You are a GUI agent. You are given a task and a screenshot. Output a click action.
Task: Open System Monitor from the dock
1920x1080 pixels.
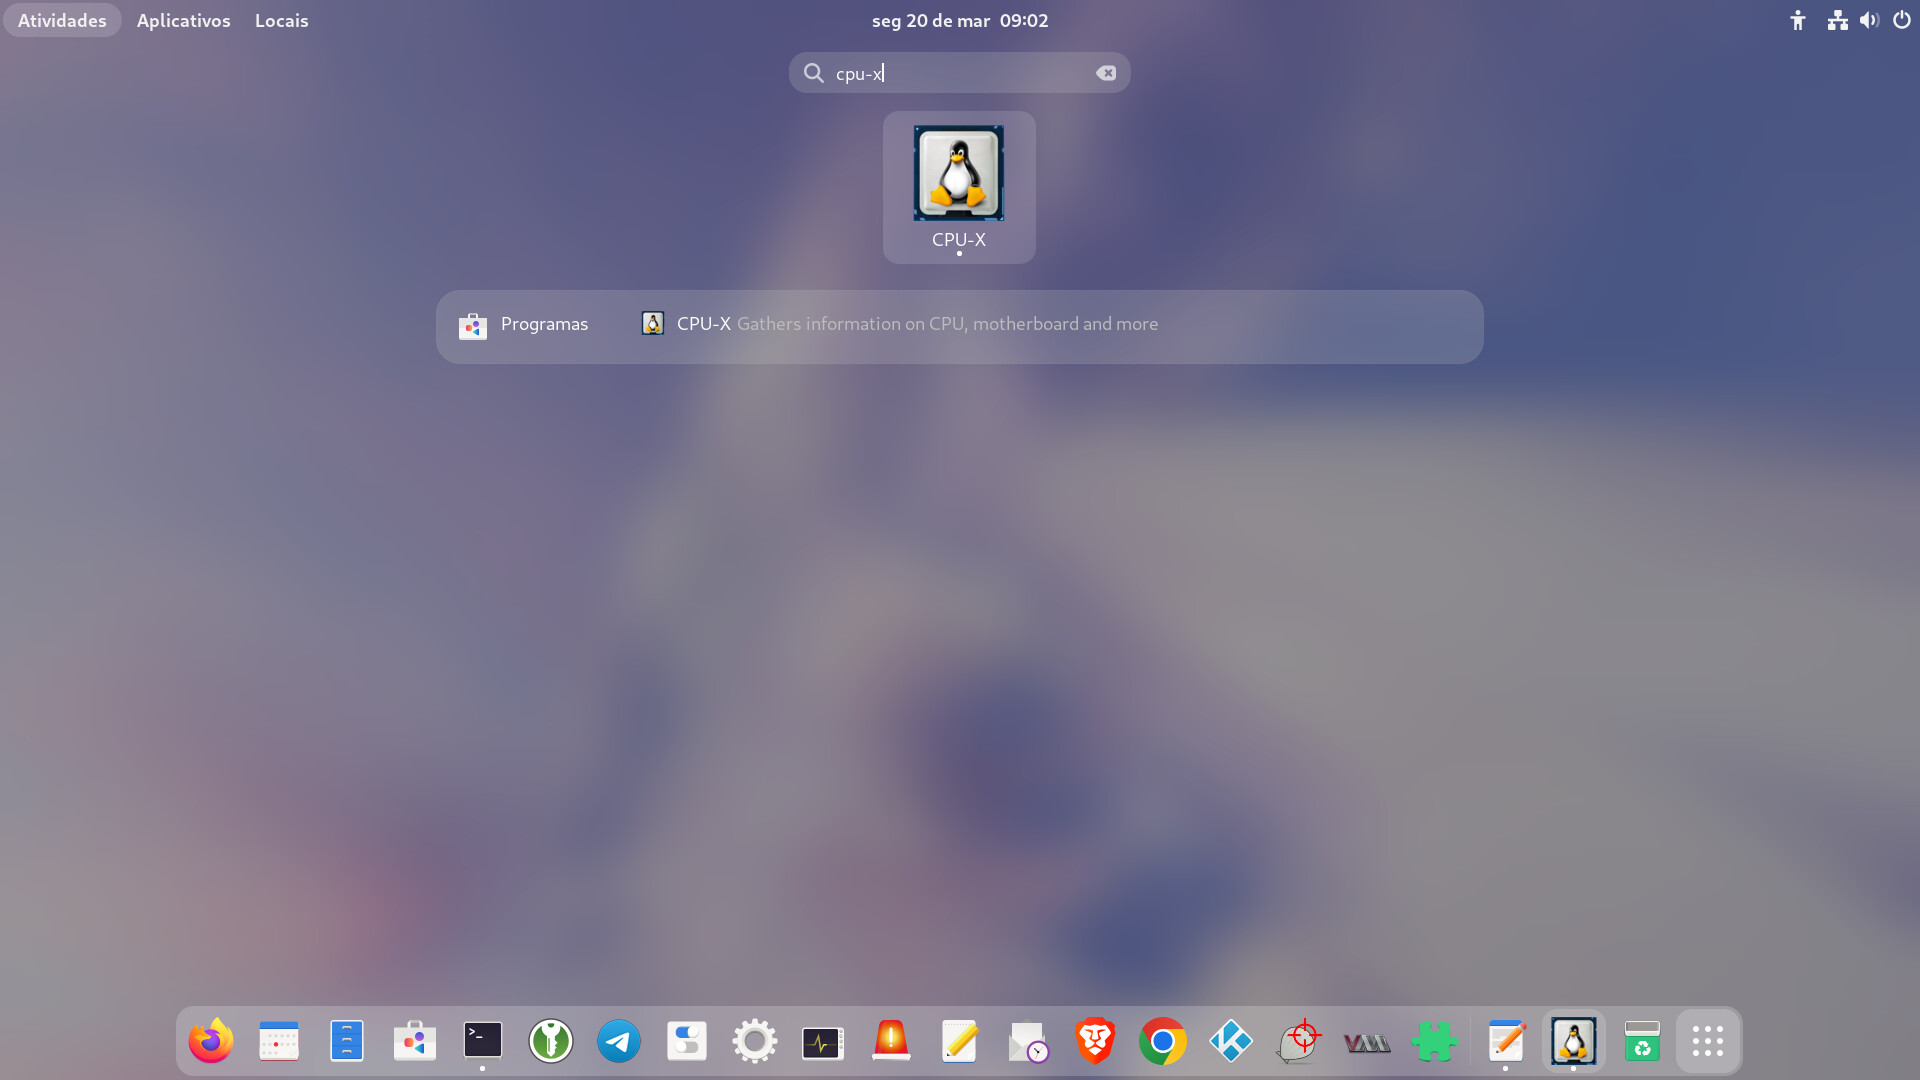point(823,1041)
